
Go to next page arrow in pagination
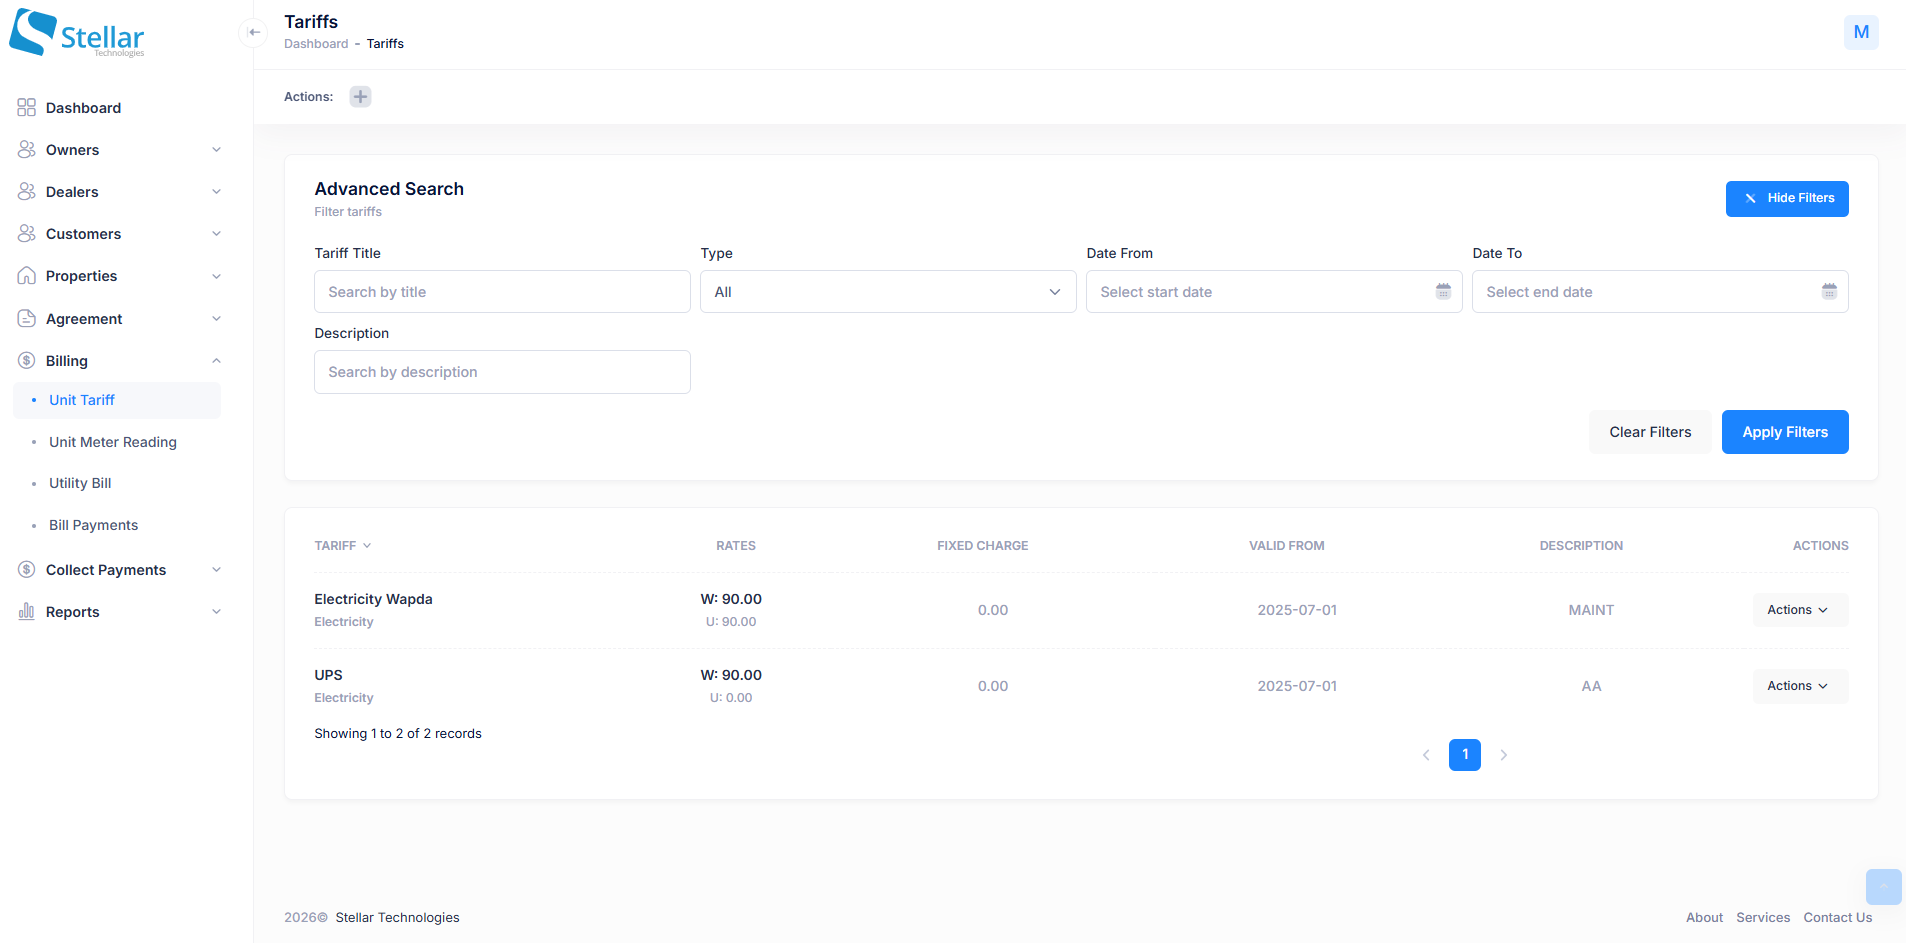pos(1503,755)
